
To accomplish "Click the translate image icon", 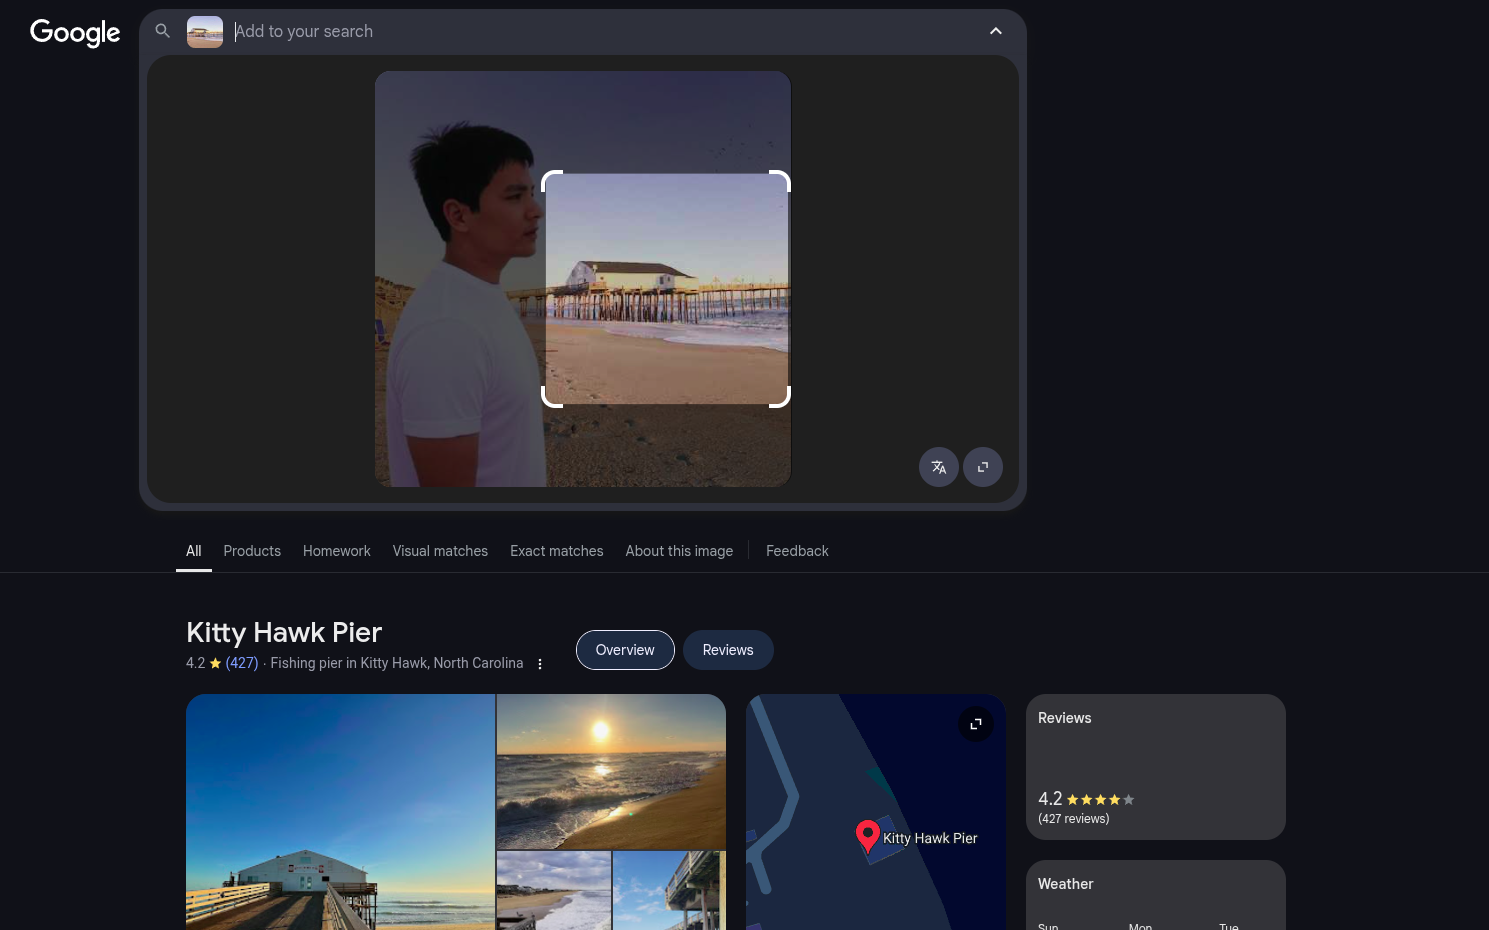I will (x=938, y=467).
